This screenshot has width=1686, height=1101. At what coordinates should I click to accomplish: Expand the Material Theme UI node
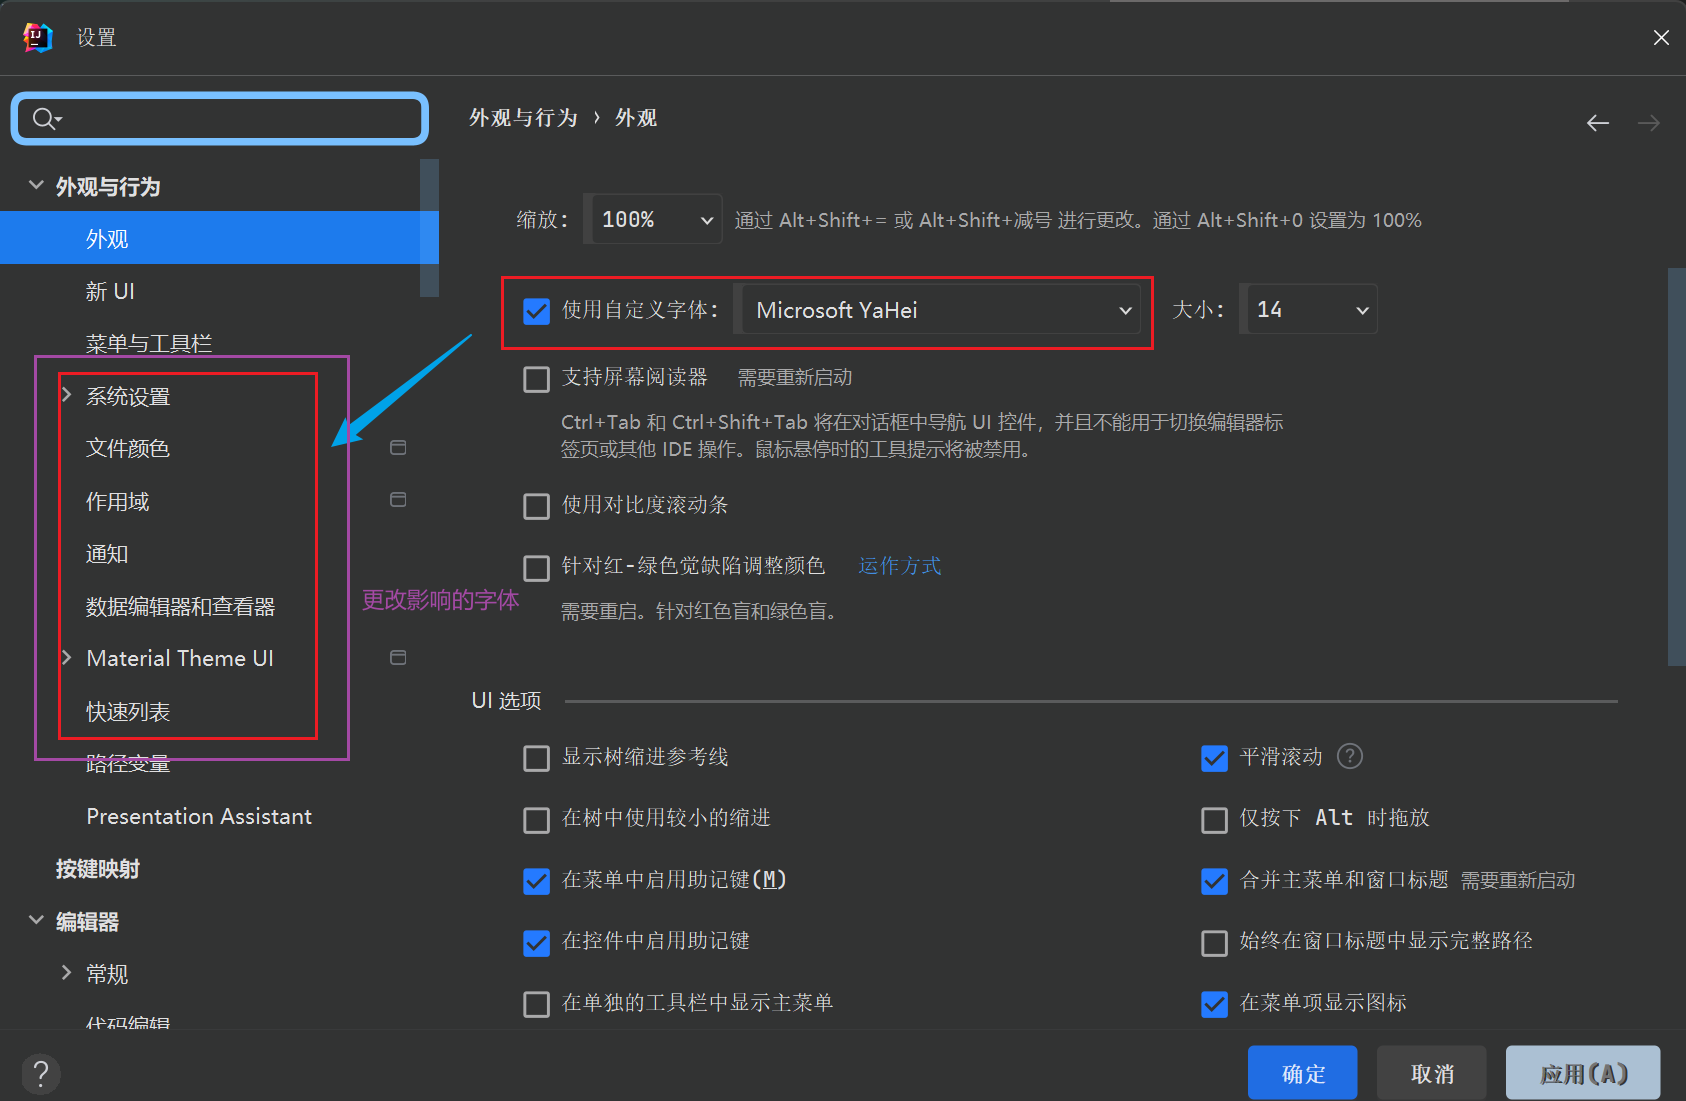click(66, 657)
